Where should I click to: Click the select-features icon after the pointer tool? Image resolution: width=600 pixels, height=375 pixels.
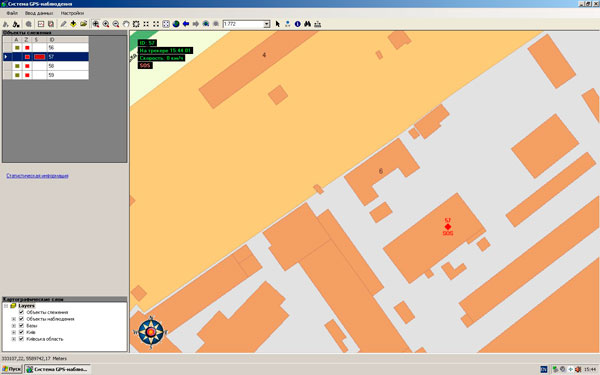[288, 24]
